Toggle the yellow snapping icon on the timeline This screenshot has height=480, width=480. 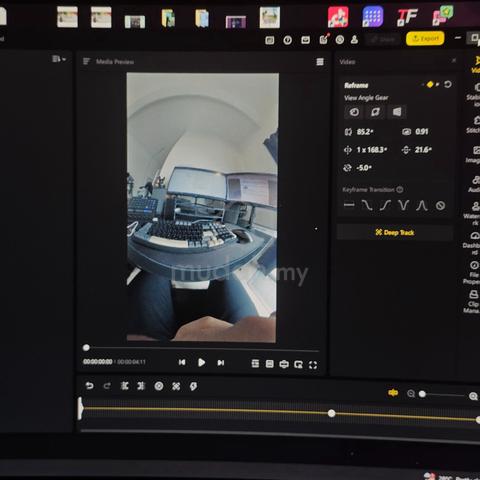click(393, 393)
